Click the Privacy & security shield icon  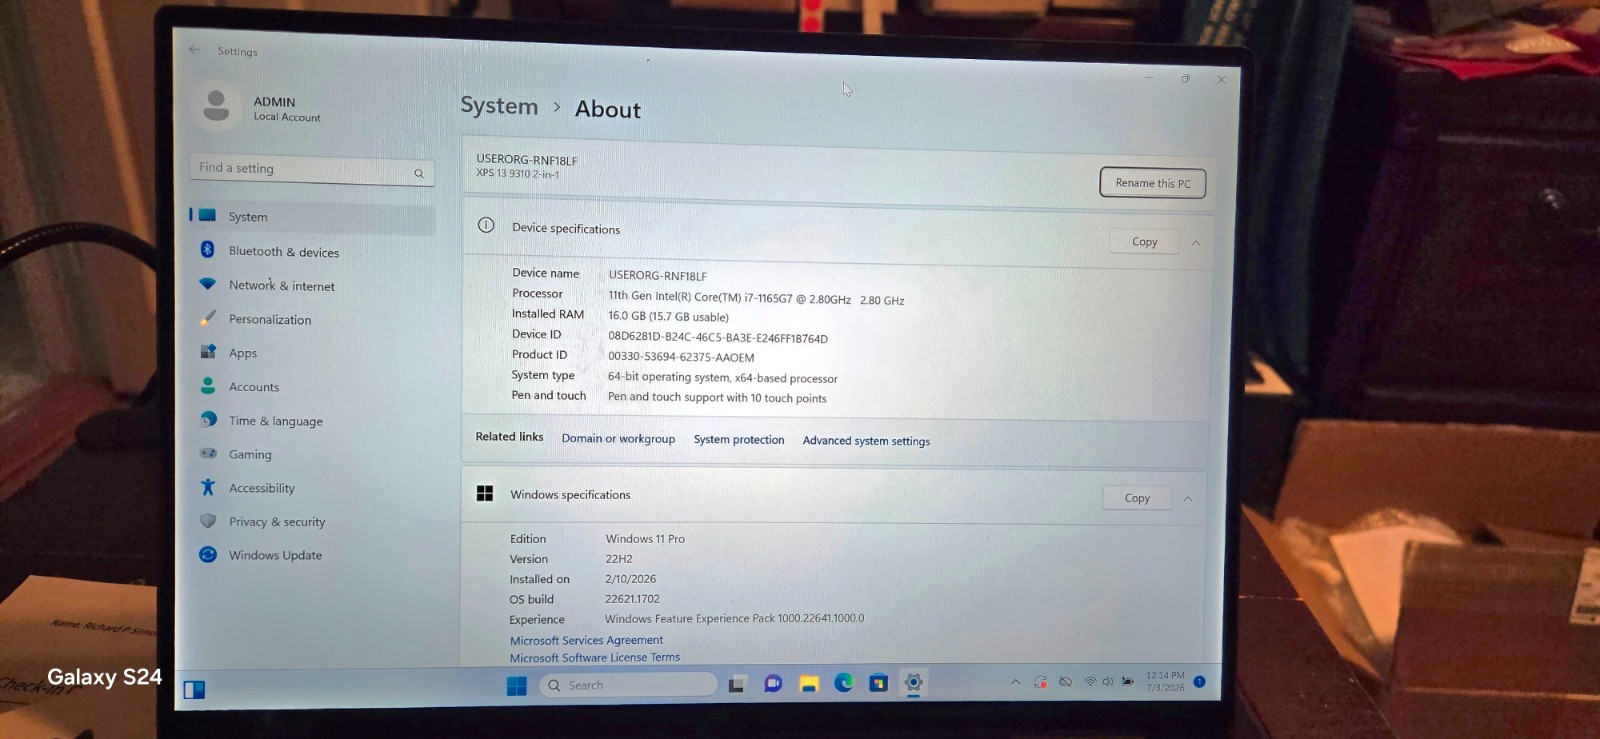pyautogui.click(x=208, y=521)
